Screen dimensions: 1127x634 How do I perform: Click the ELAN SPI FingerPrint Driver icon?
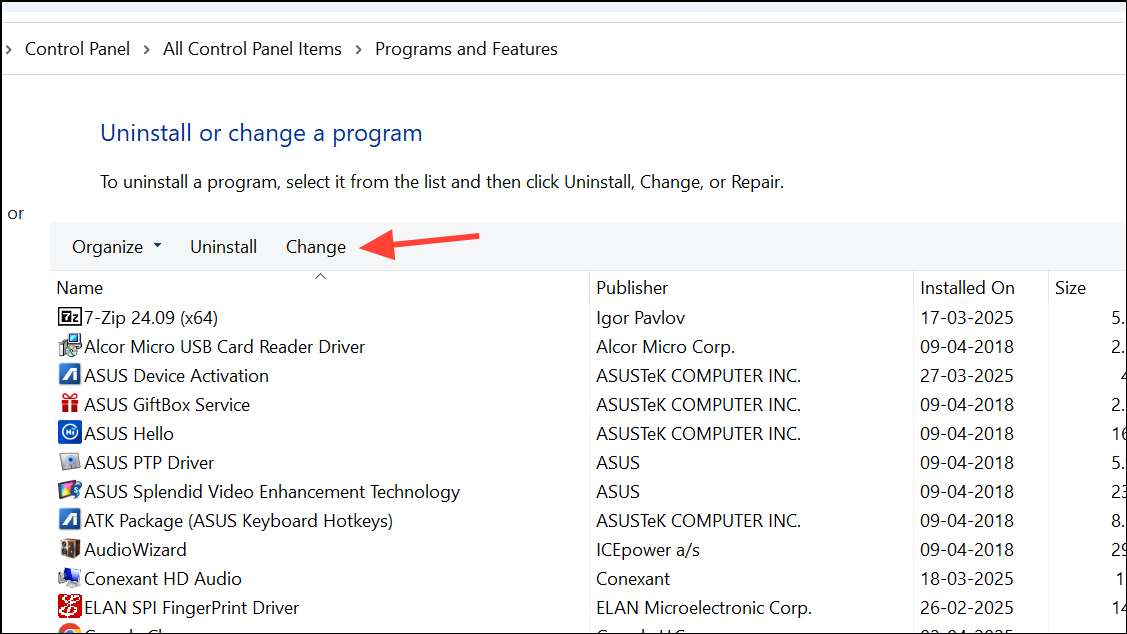click(70, 607)
